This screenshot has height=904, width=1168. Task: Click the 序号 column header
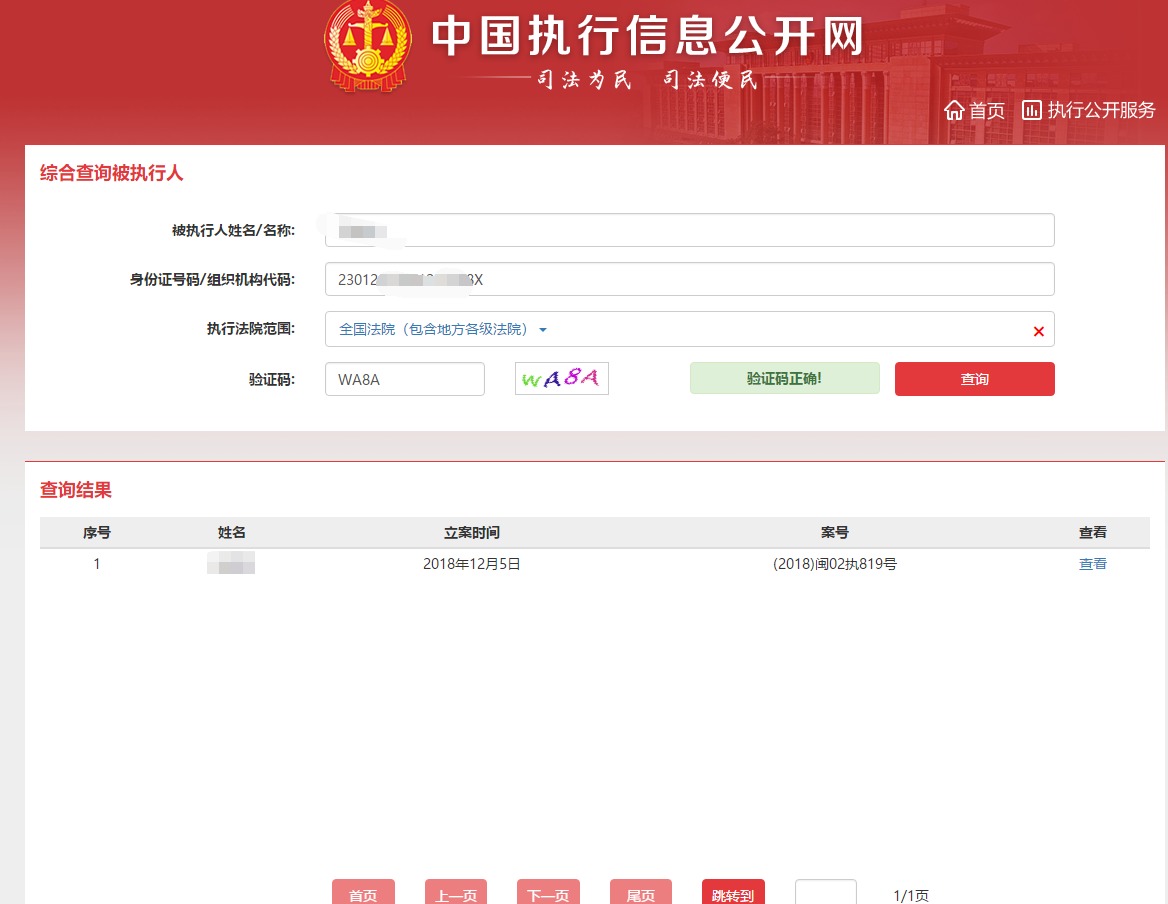click(x=97, y=532)
